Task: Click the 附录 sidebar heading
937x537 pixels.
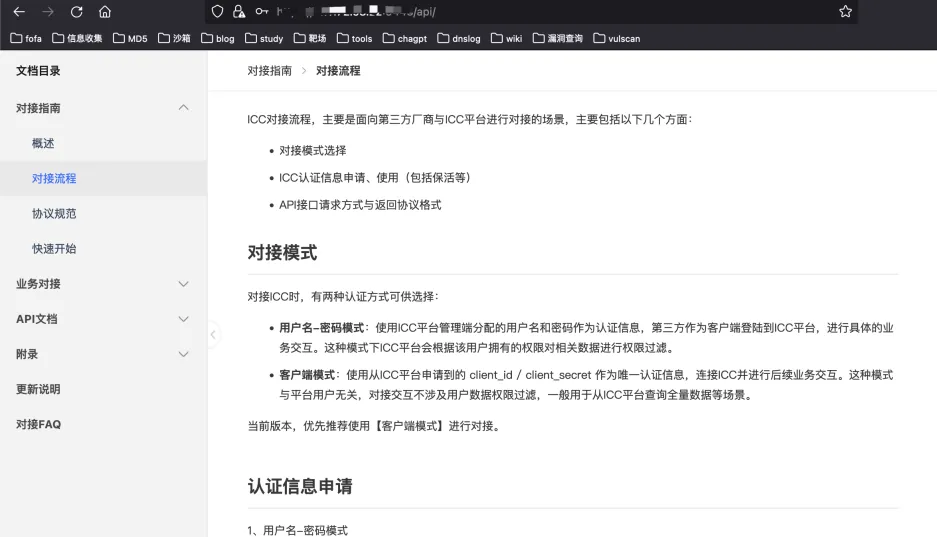Action: coord(27,354)
